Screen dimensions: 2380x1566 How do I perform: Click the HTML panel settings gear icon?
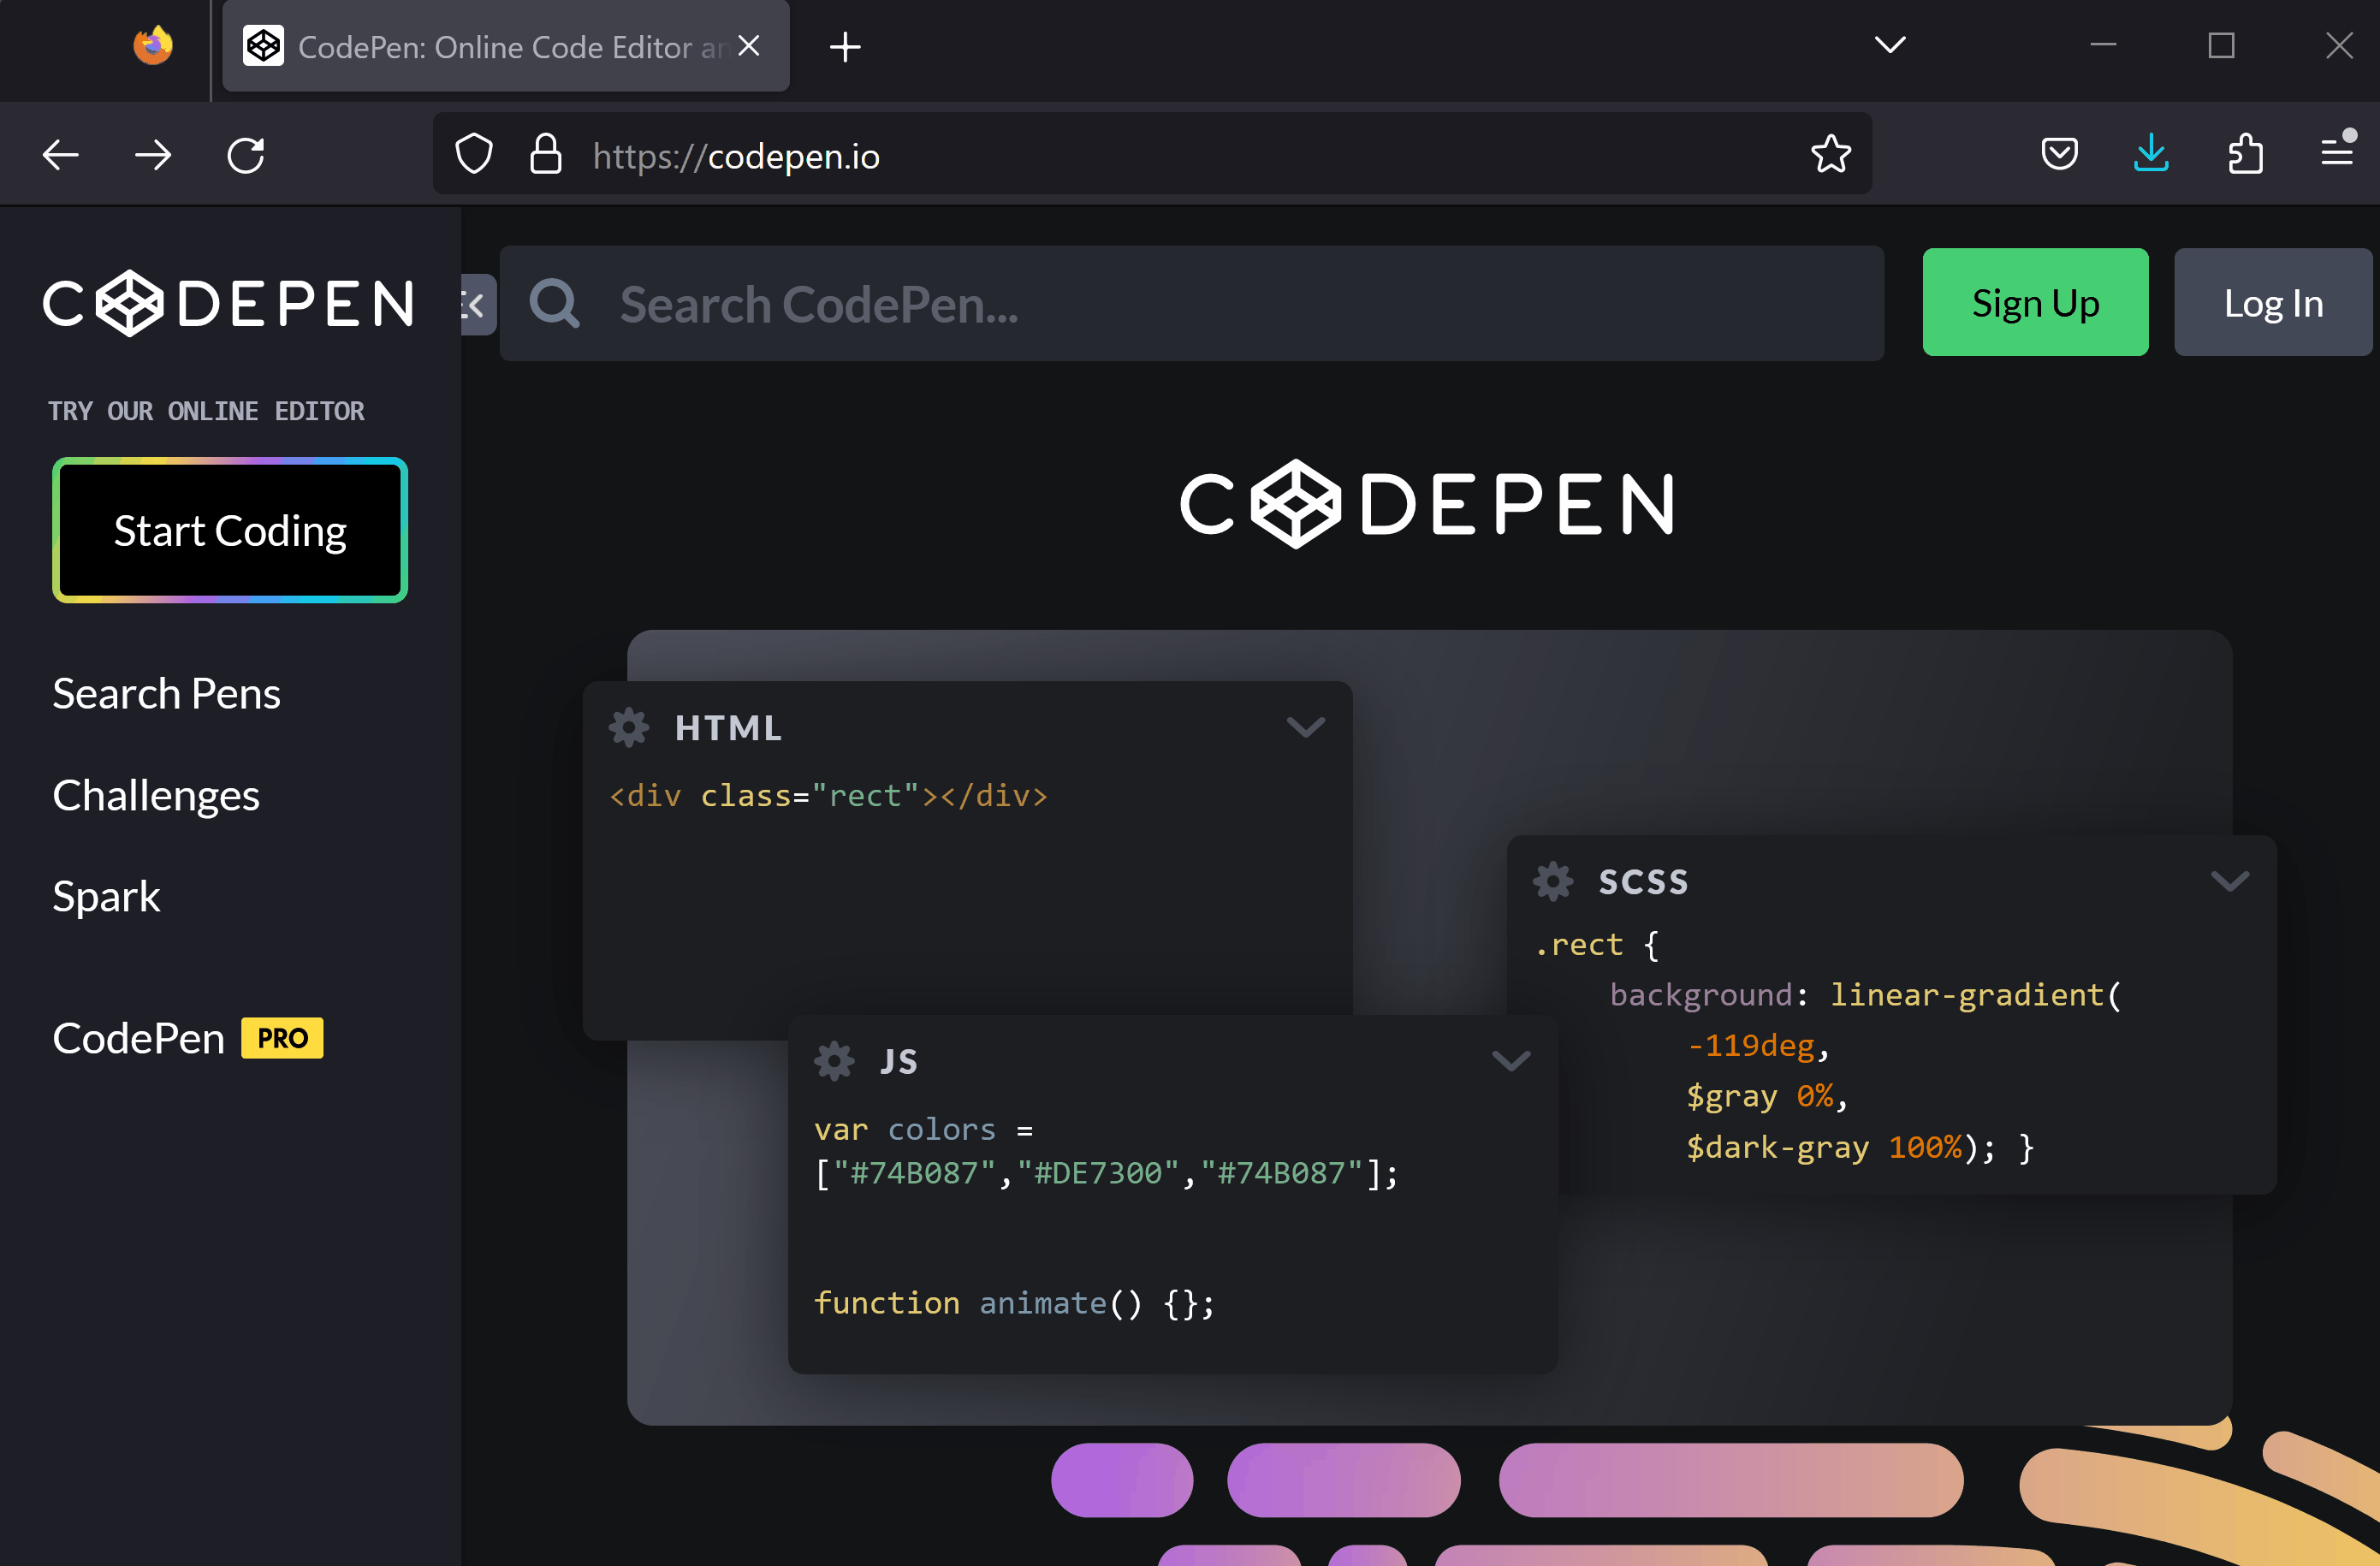(629, 727)
